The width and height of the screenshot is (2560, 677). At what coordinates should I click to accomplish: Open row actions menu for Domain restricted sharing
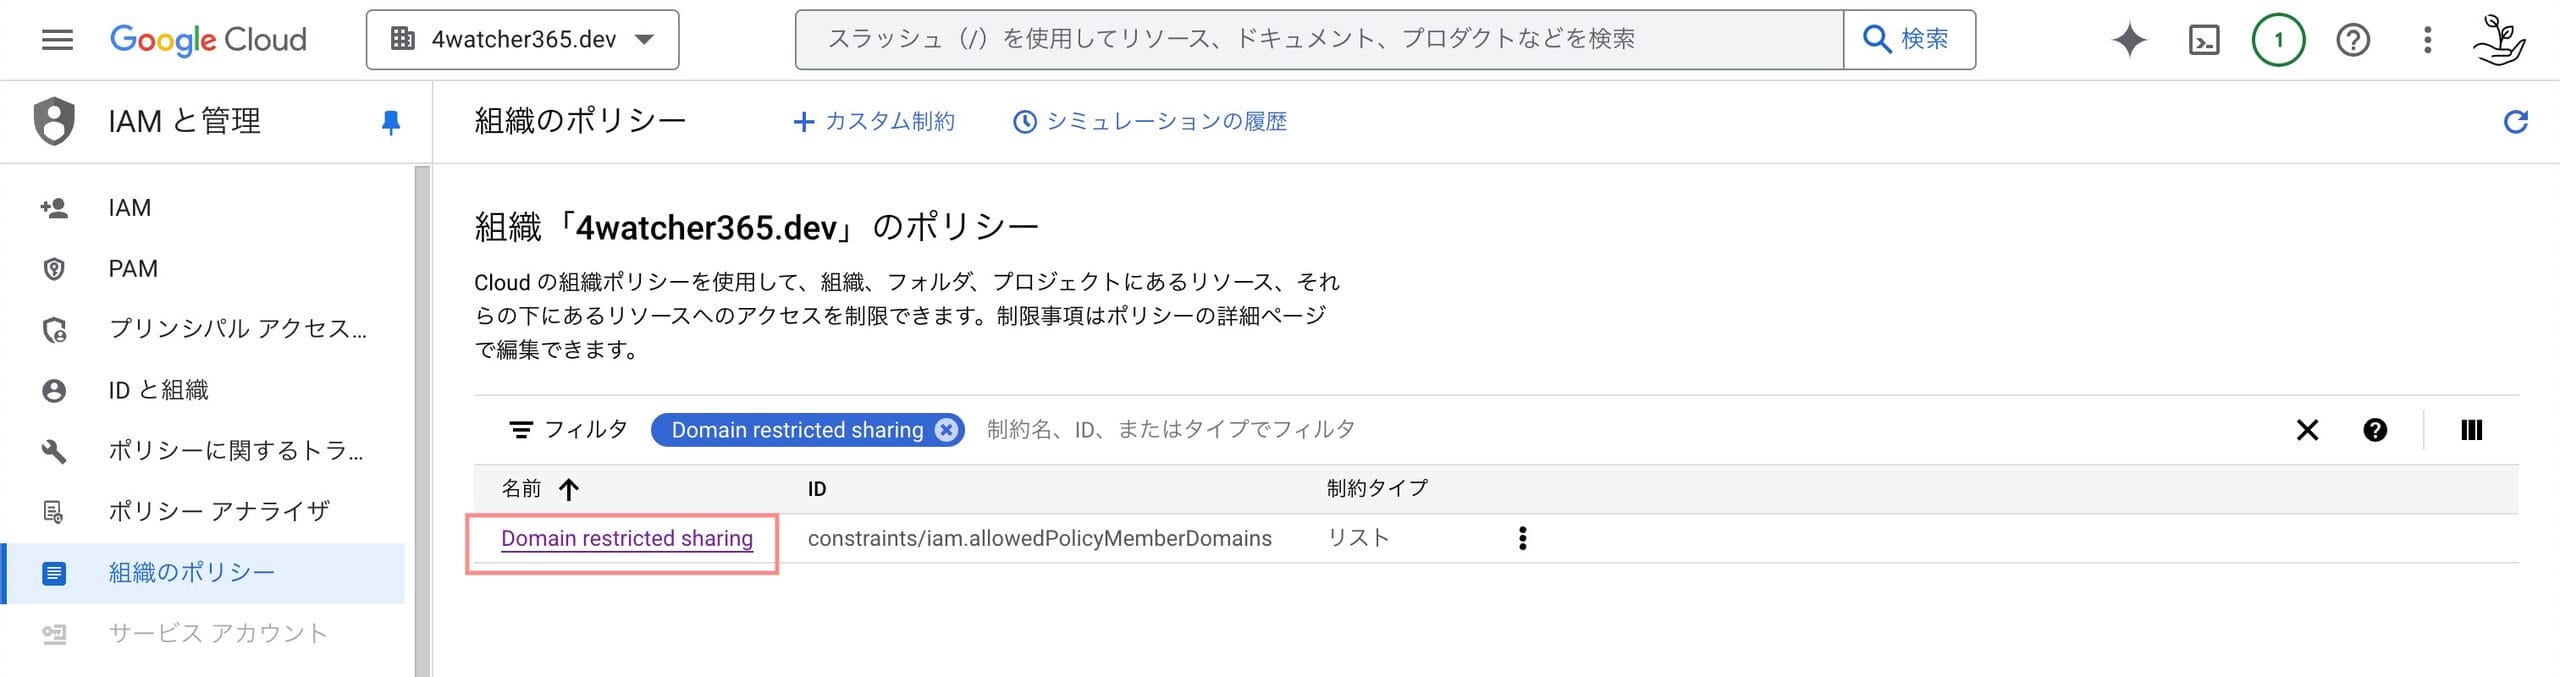click(1522, 538)
